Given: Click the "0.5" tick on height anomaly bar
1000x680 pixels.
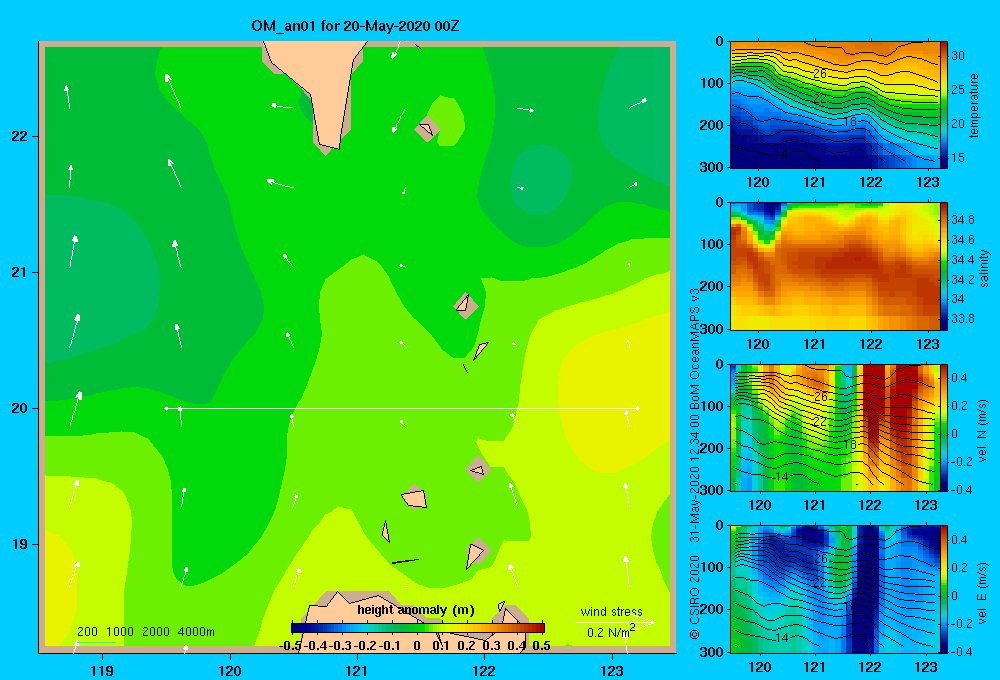Looking at the screenshot, I should (541, 646).
